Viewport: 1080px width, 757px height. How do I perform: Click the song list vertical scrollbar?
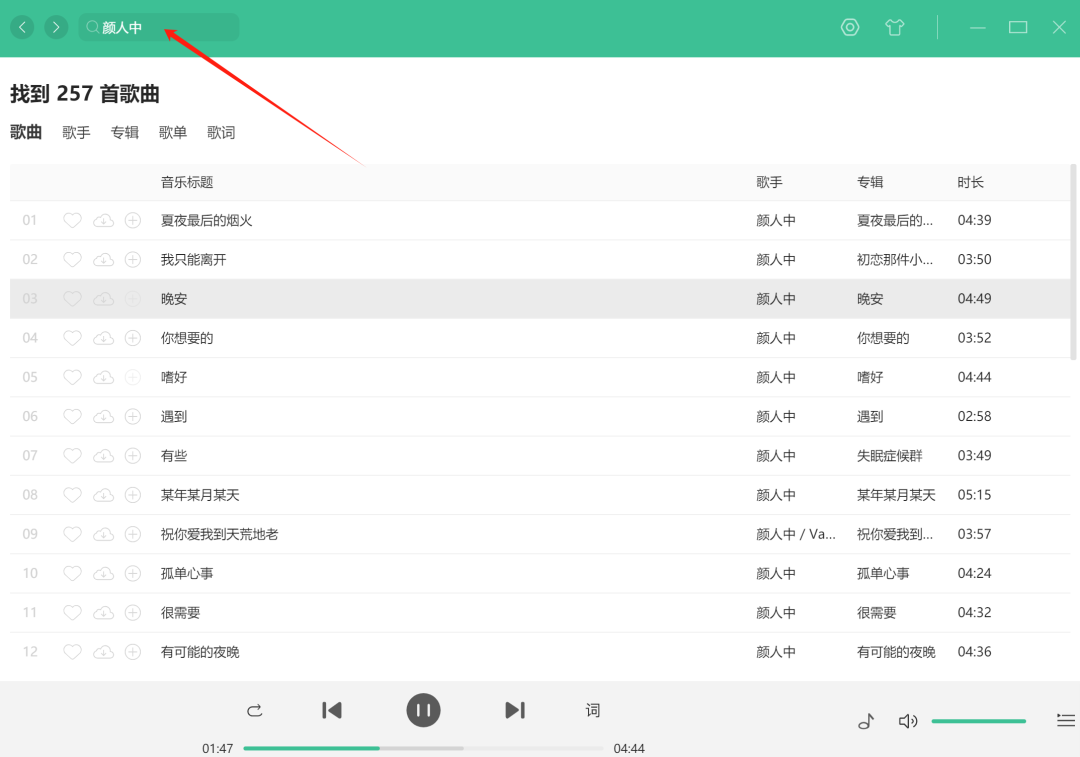click(x=1072, y=262)
